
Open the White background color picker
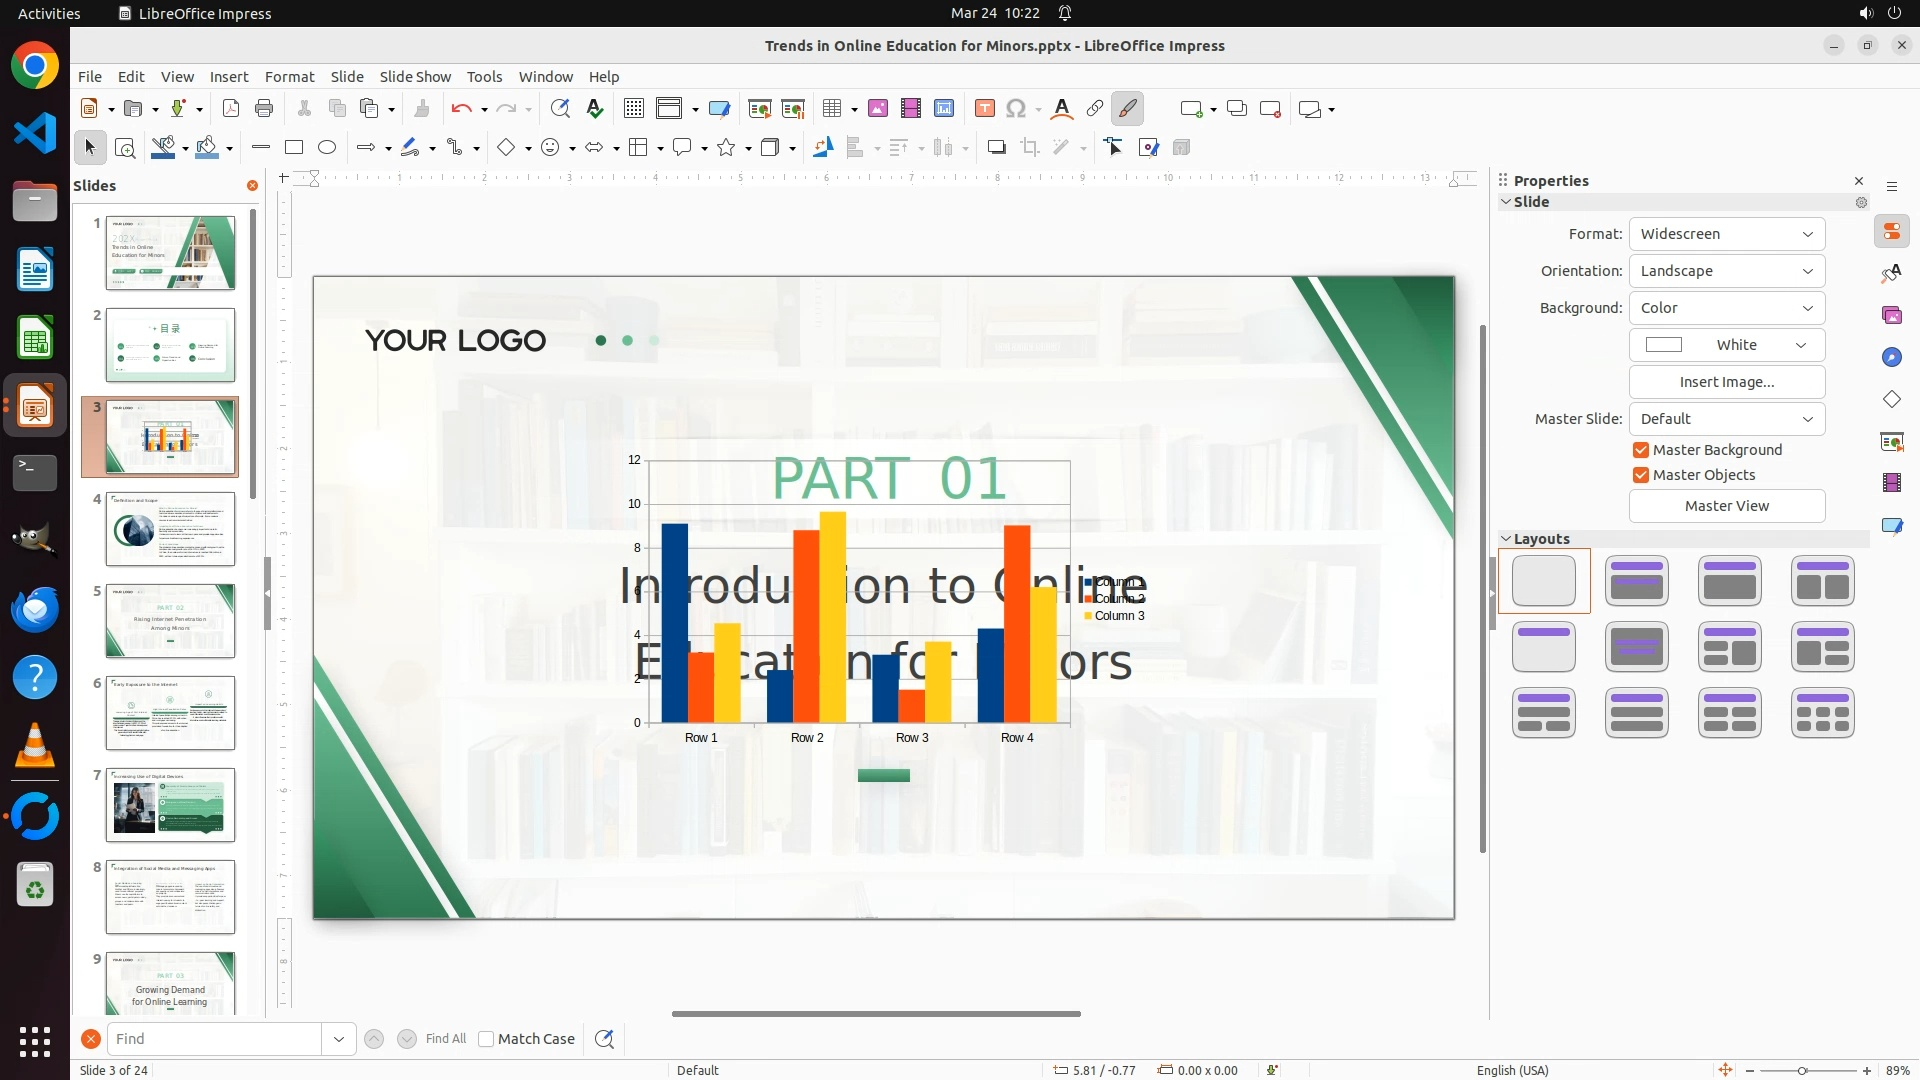[1727, 345]
